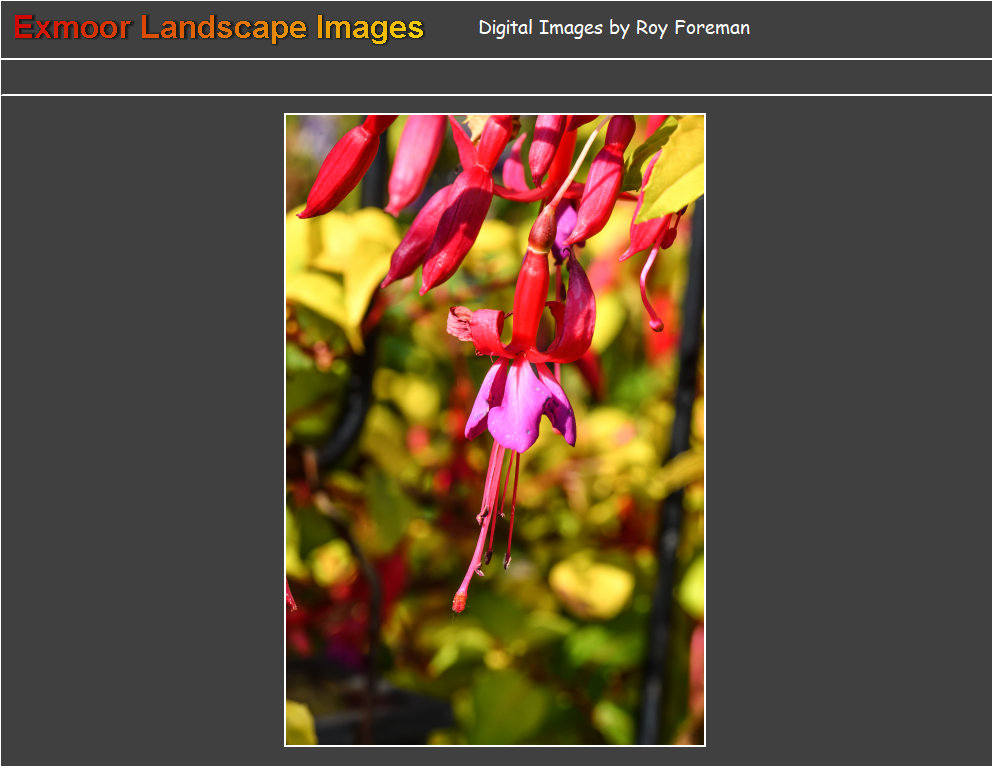Click the yellow word "Images" in the heading
This screenshot has height=767, width=993.
370,28
